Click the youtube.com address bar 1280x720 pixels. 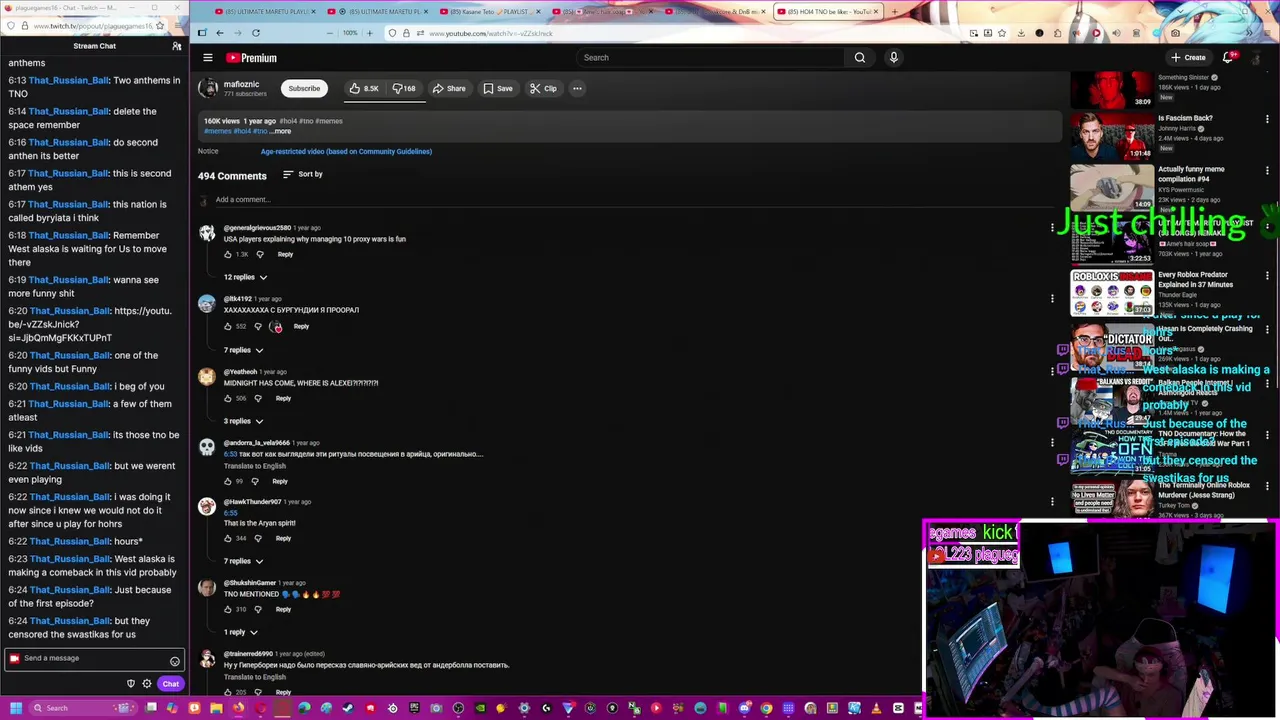click(x=680, y=33)
